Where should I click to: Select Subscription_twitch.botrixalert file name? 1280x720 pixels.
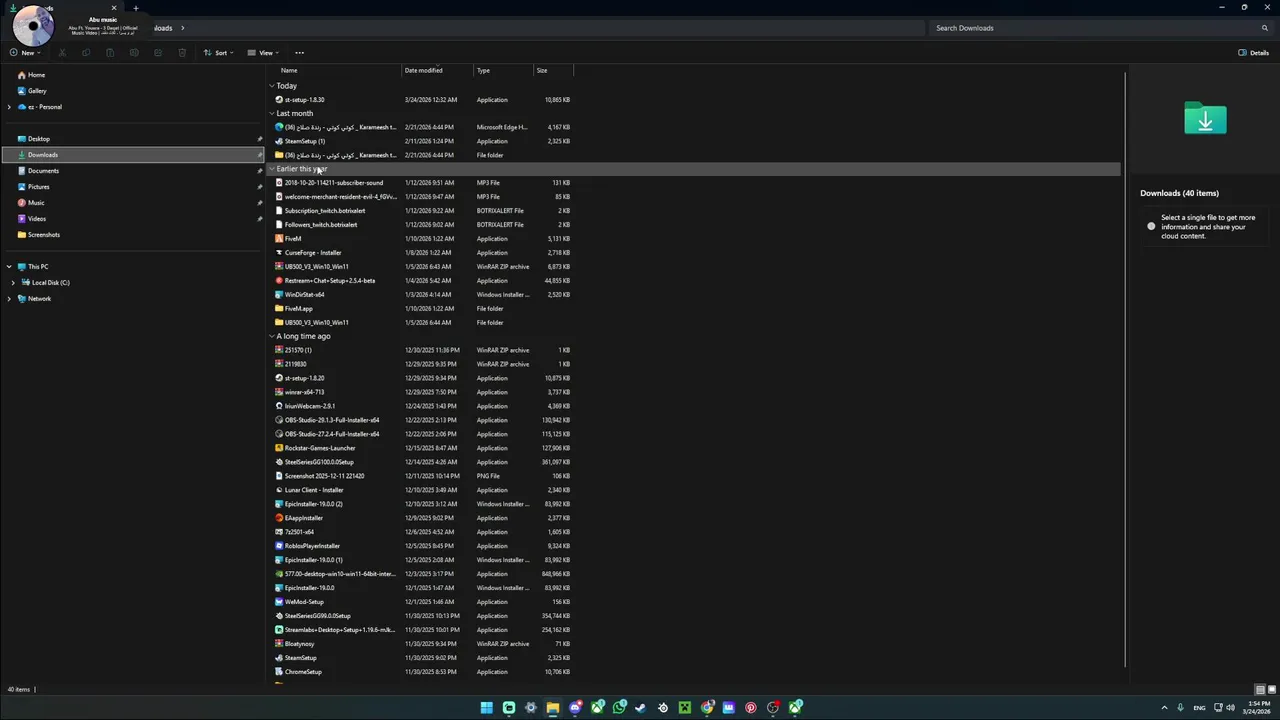[x=325, y=211]
